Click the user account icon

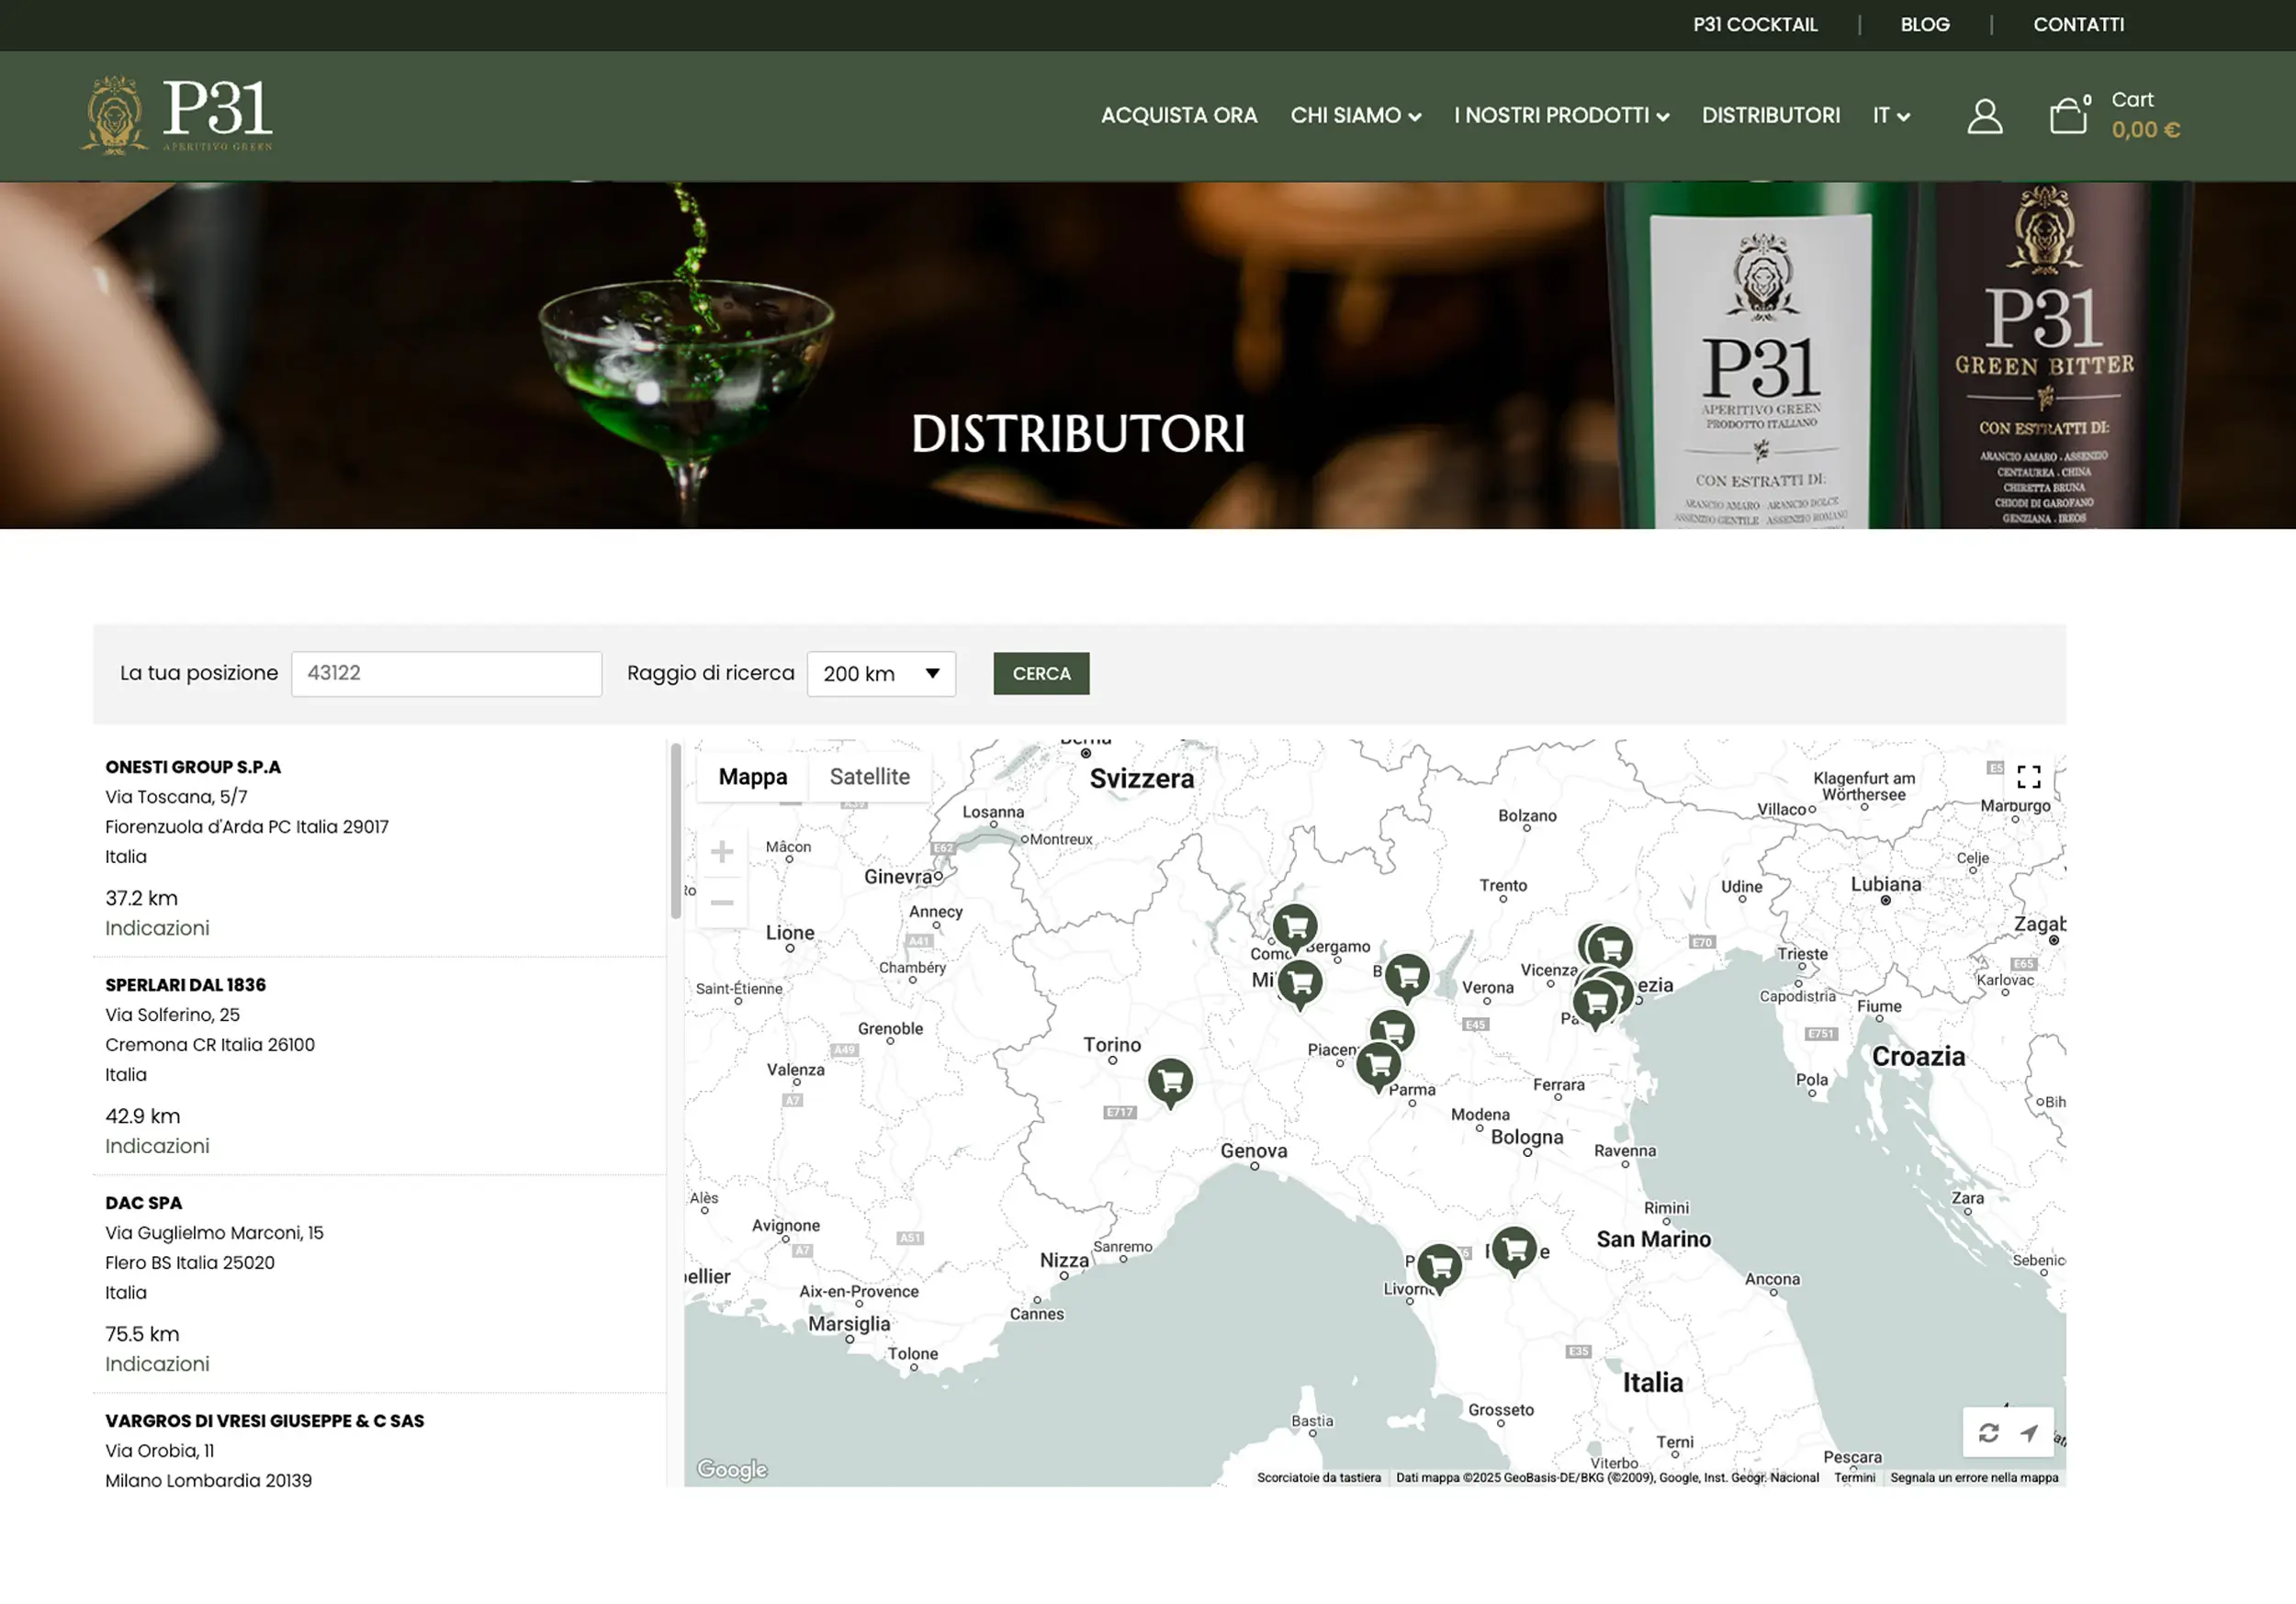coord(1984,116)
